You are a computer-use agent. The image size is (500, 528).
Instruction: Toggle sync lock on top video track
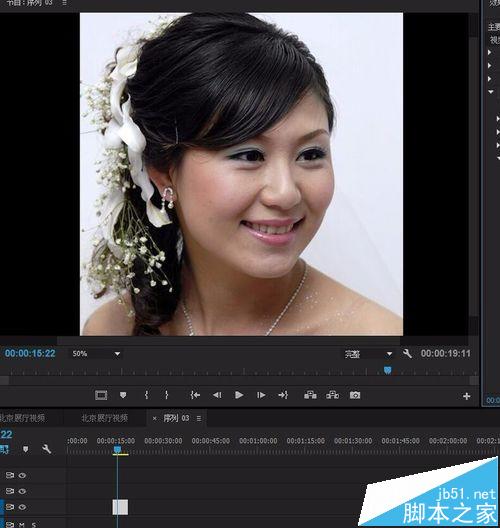(x=10, y=475)
